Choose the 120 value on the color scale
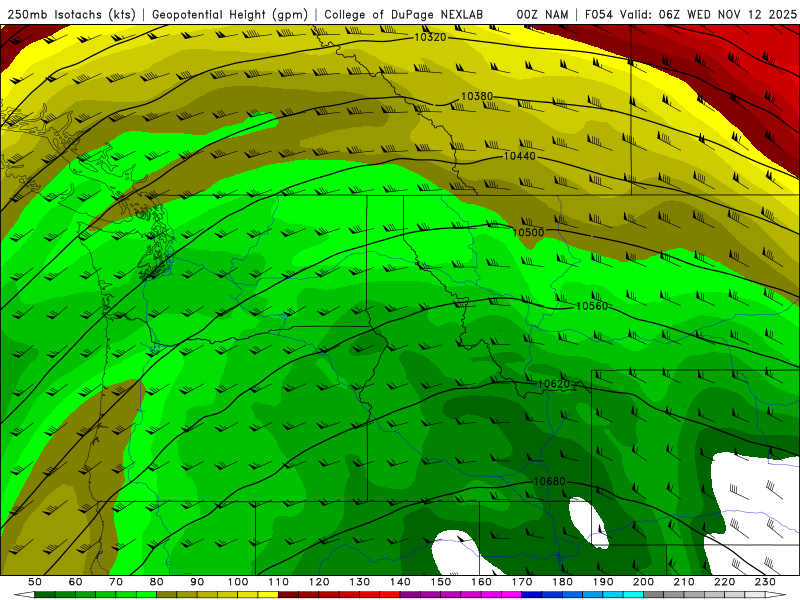The width and height of the screenshot is (800, 600). click(319, 582)
